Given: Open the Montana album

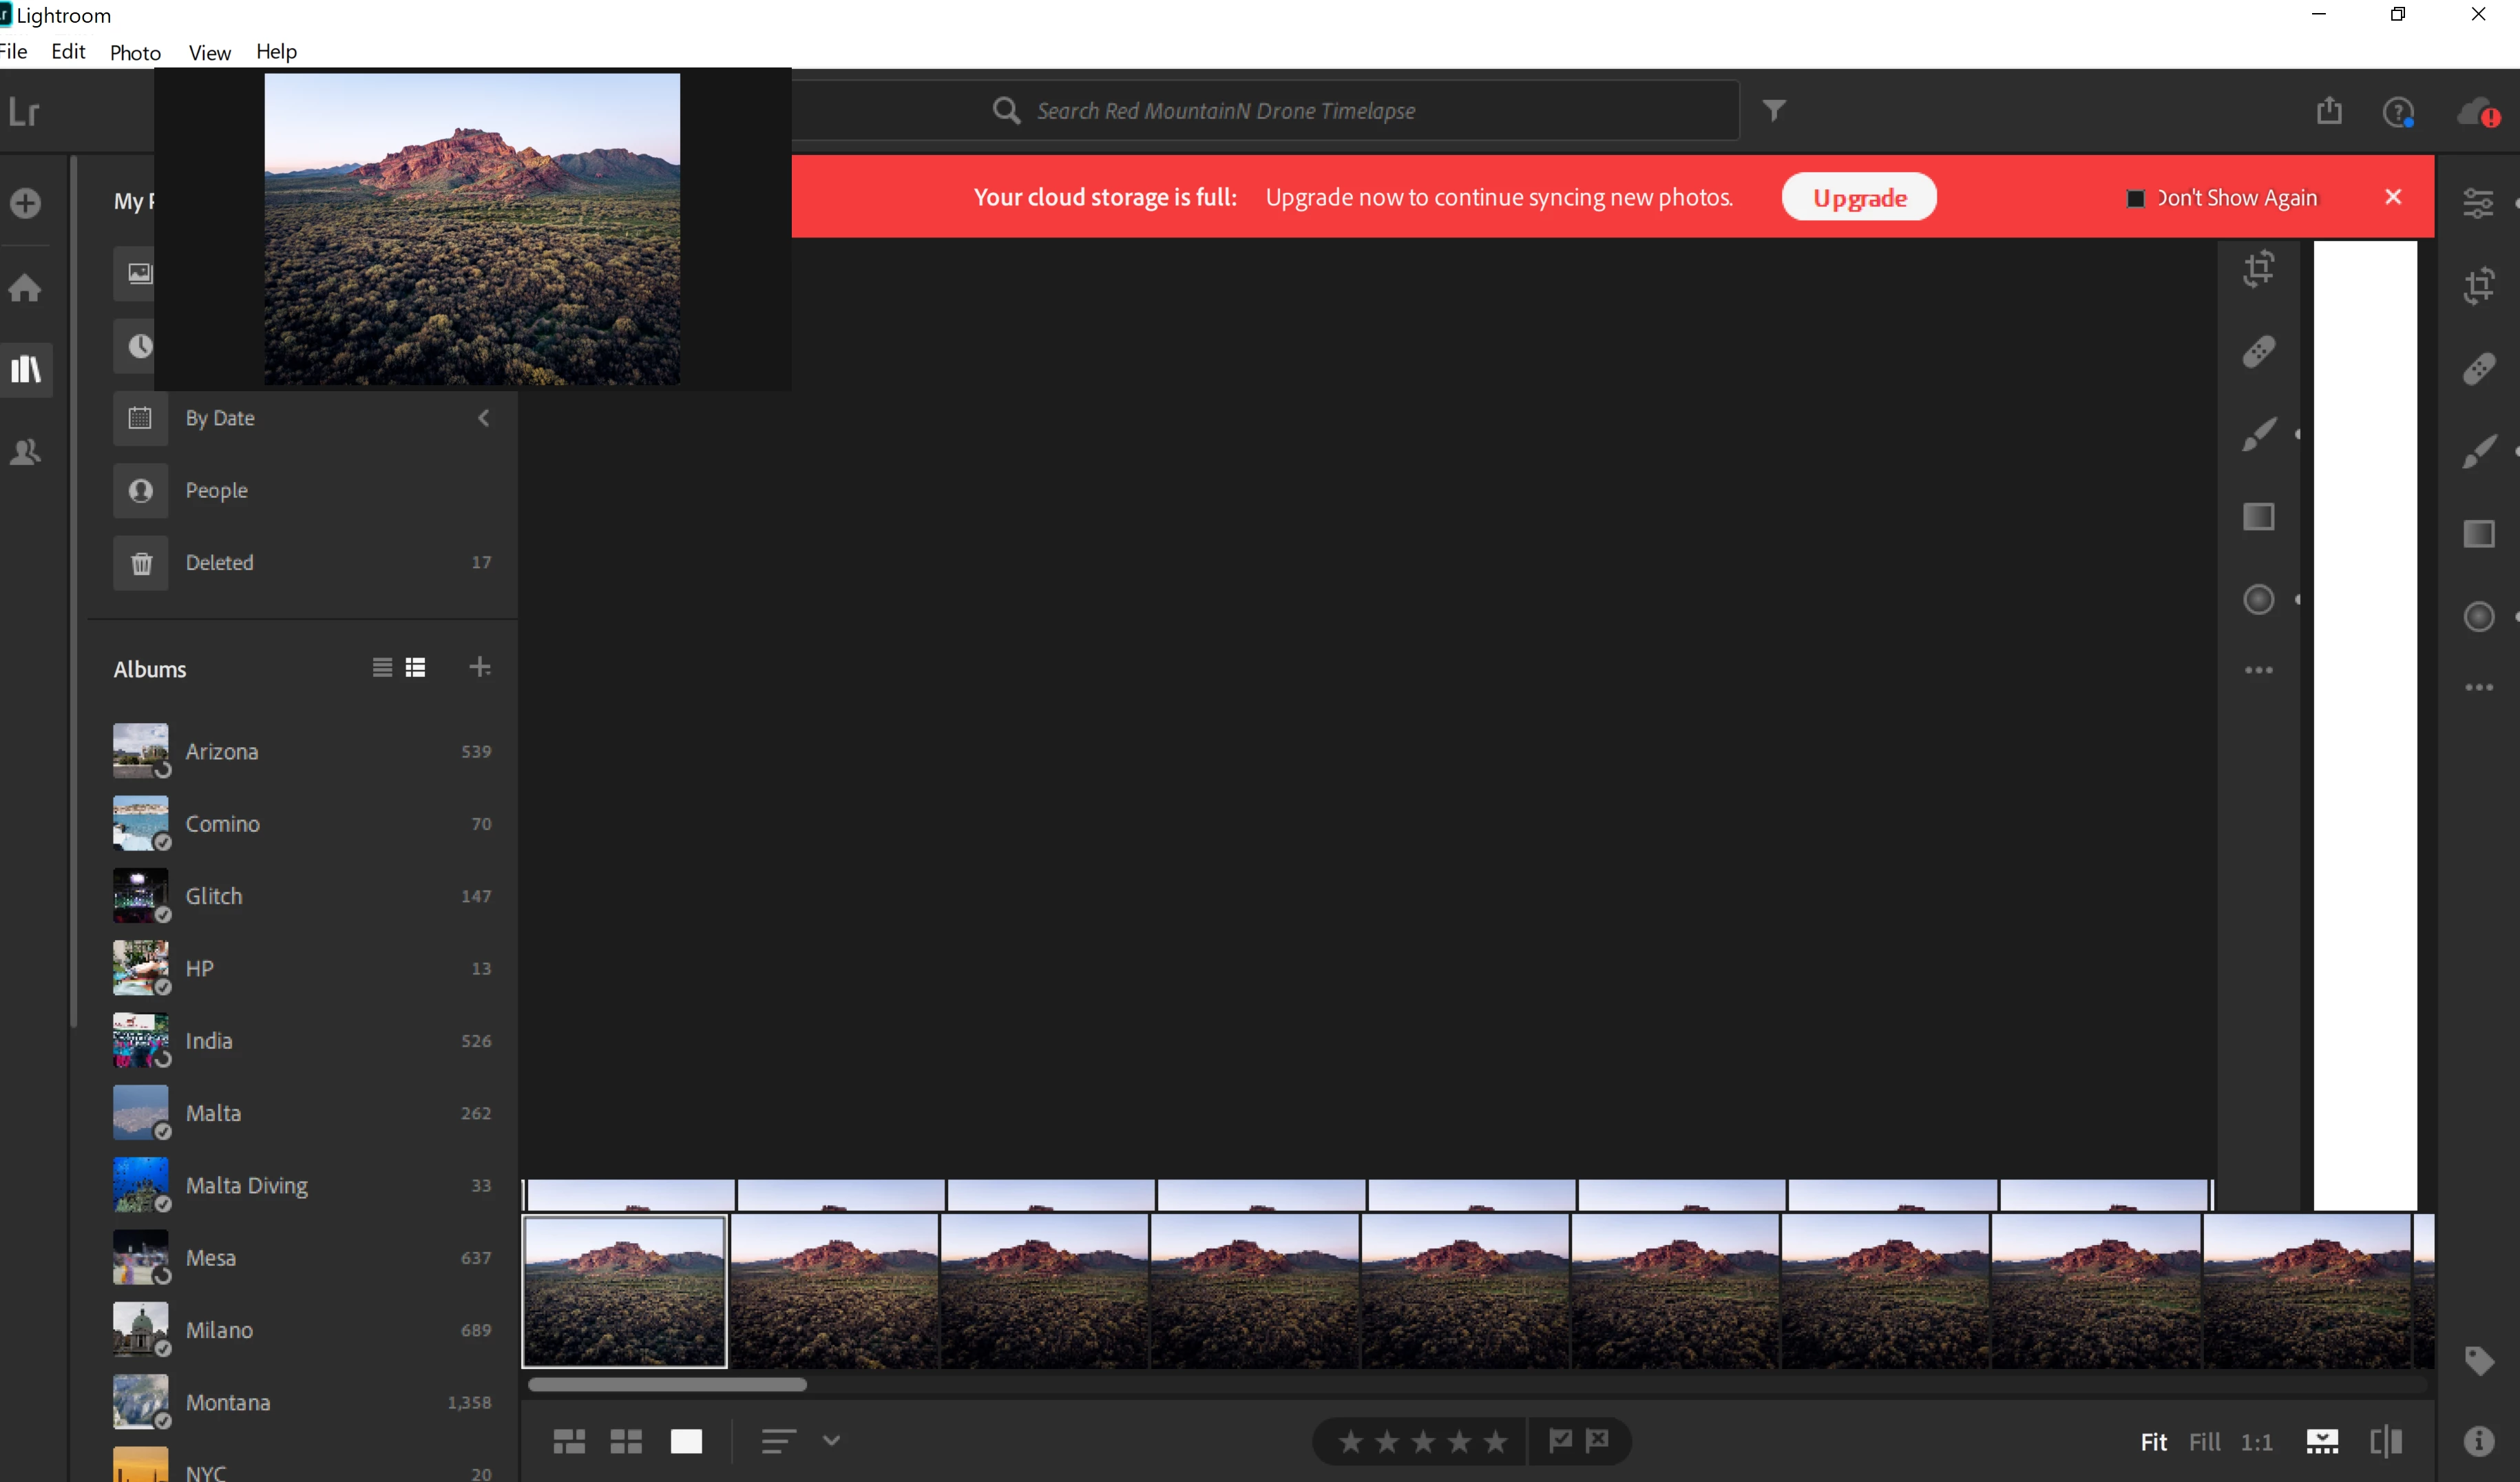Looking at the screenshot, I should point(228,1402).
